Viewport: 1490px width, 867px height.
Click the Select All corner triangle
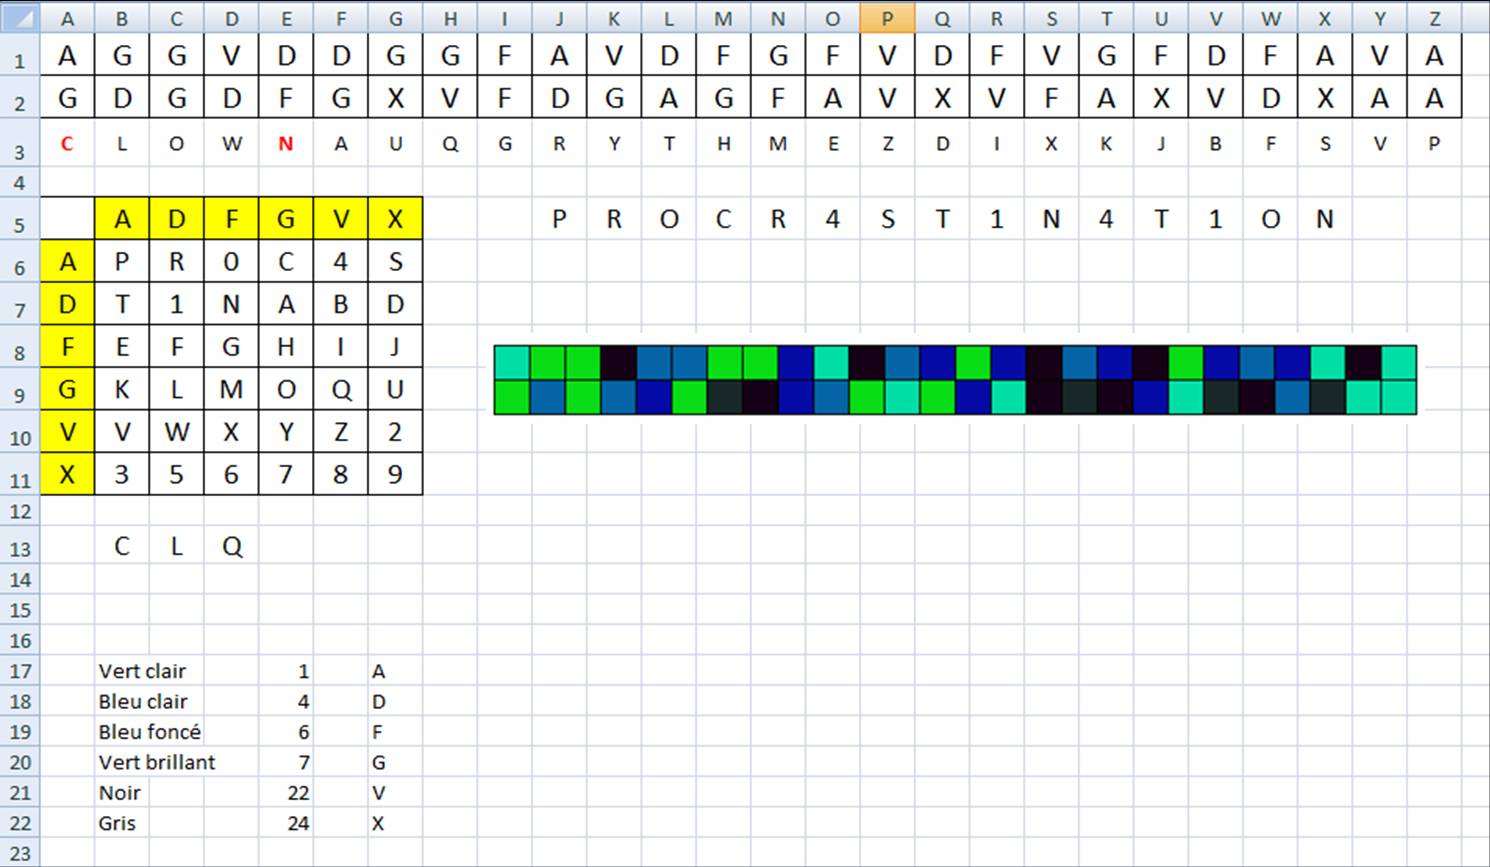coord(20,18)
